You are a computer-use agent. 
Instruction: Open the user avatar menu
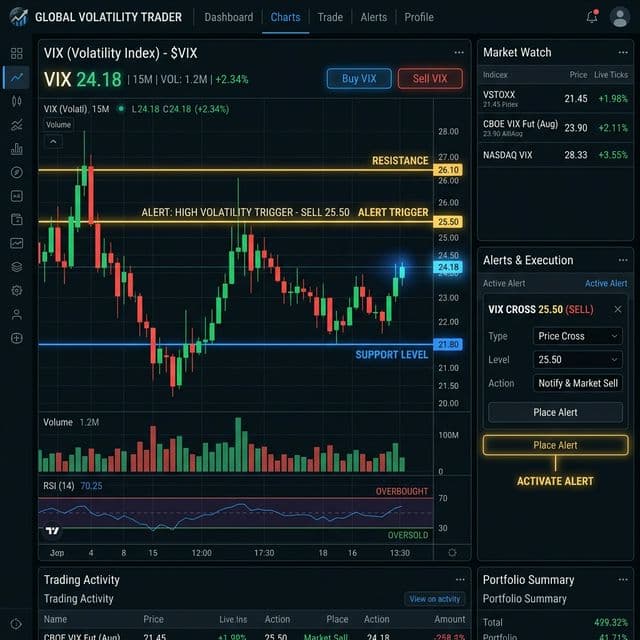tap(620, 17)
